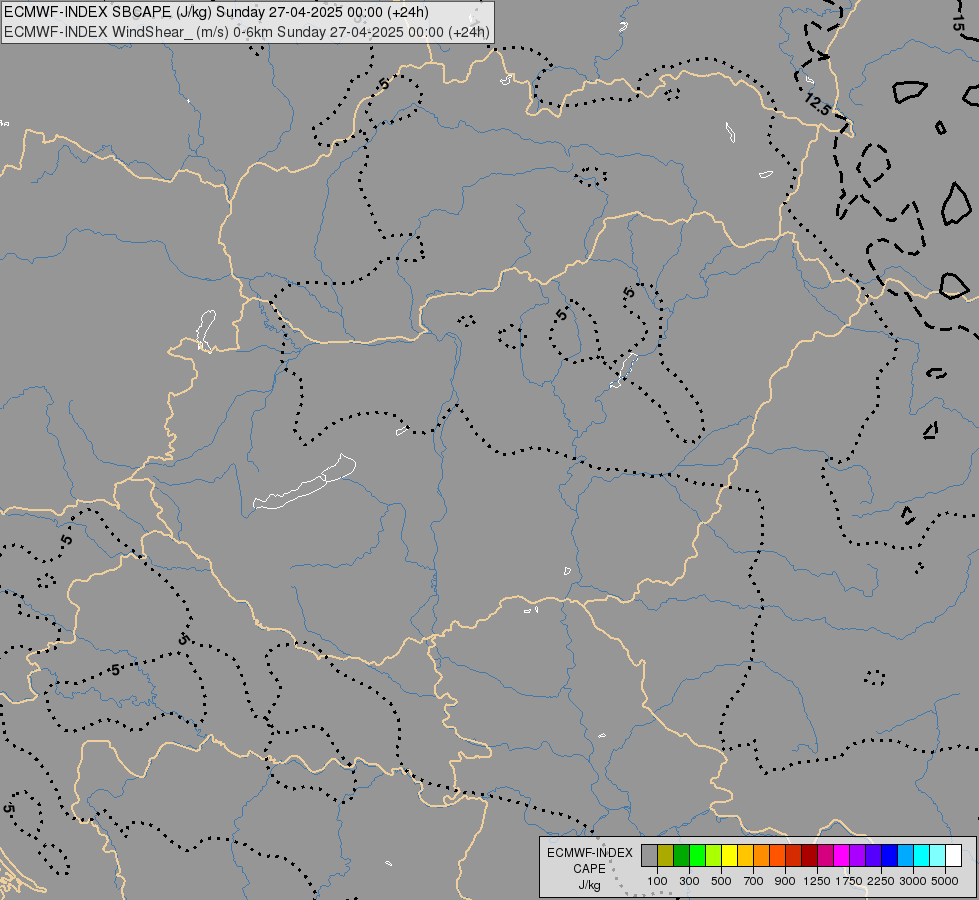Click the '700' legend value

pos(753,881)
